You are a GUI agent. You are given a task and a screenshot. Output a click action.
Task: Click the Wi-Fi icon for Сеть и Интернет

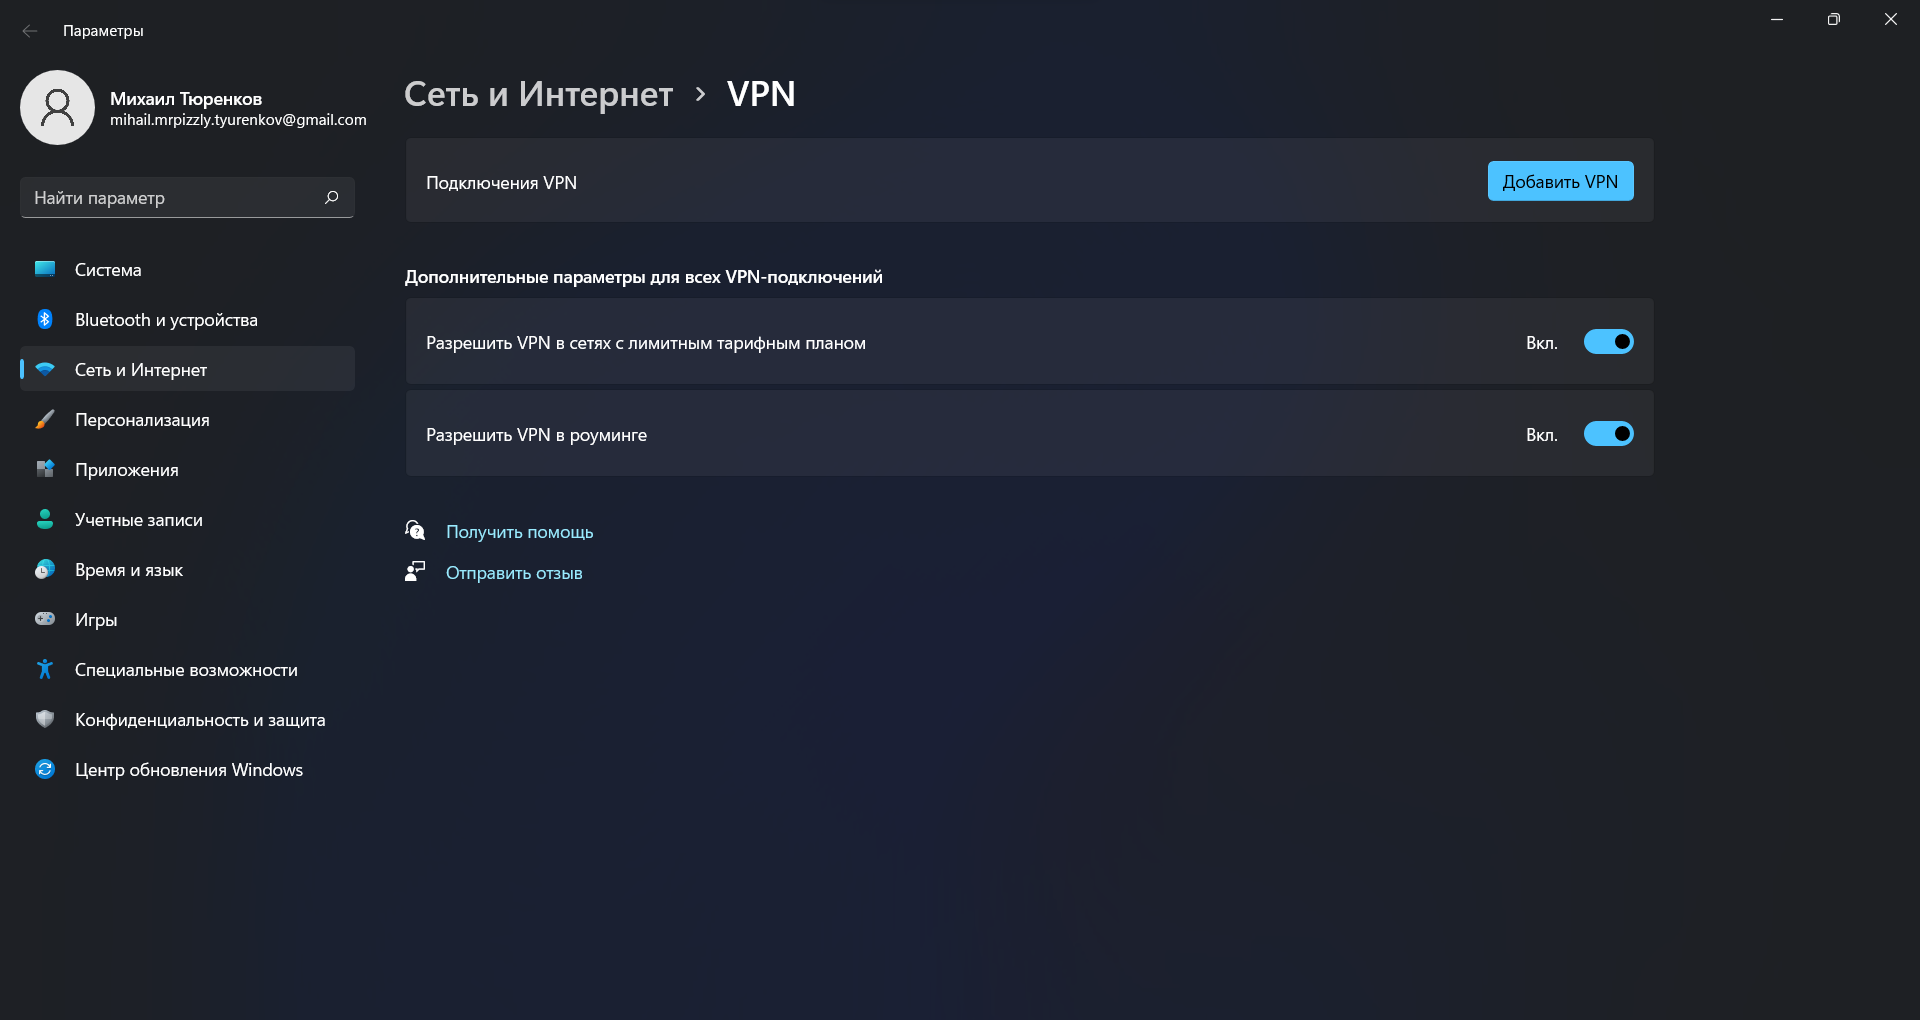tap(45, 369)
